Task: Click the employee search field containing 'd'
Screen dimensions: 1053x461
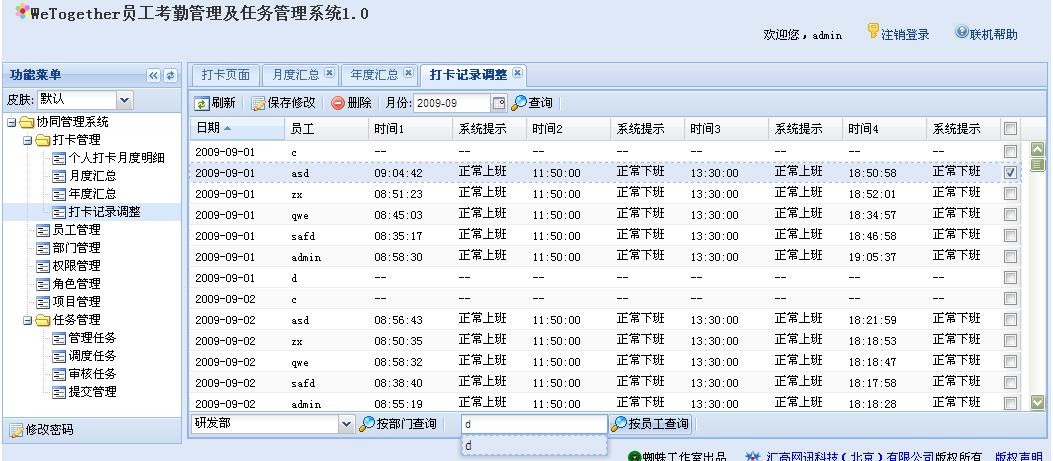Action: [x=534, y=425]
